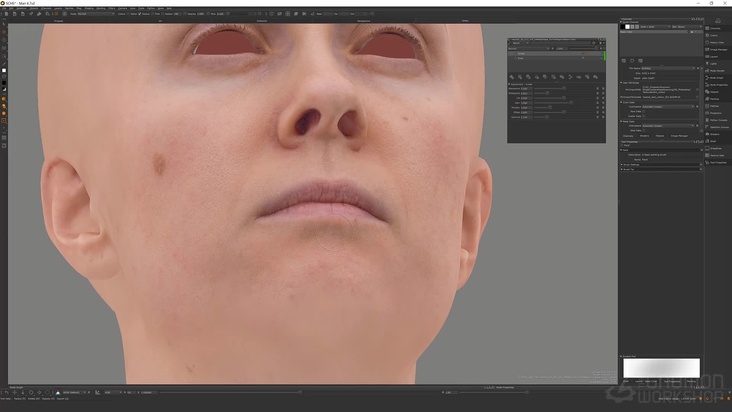
Task: Open the Colorspace dropdown under Real Data
Action: pyautogui.click(x=668, y=126)
